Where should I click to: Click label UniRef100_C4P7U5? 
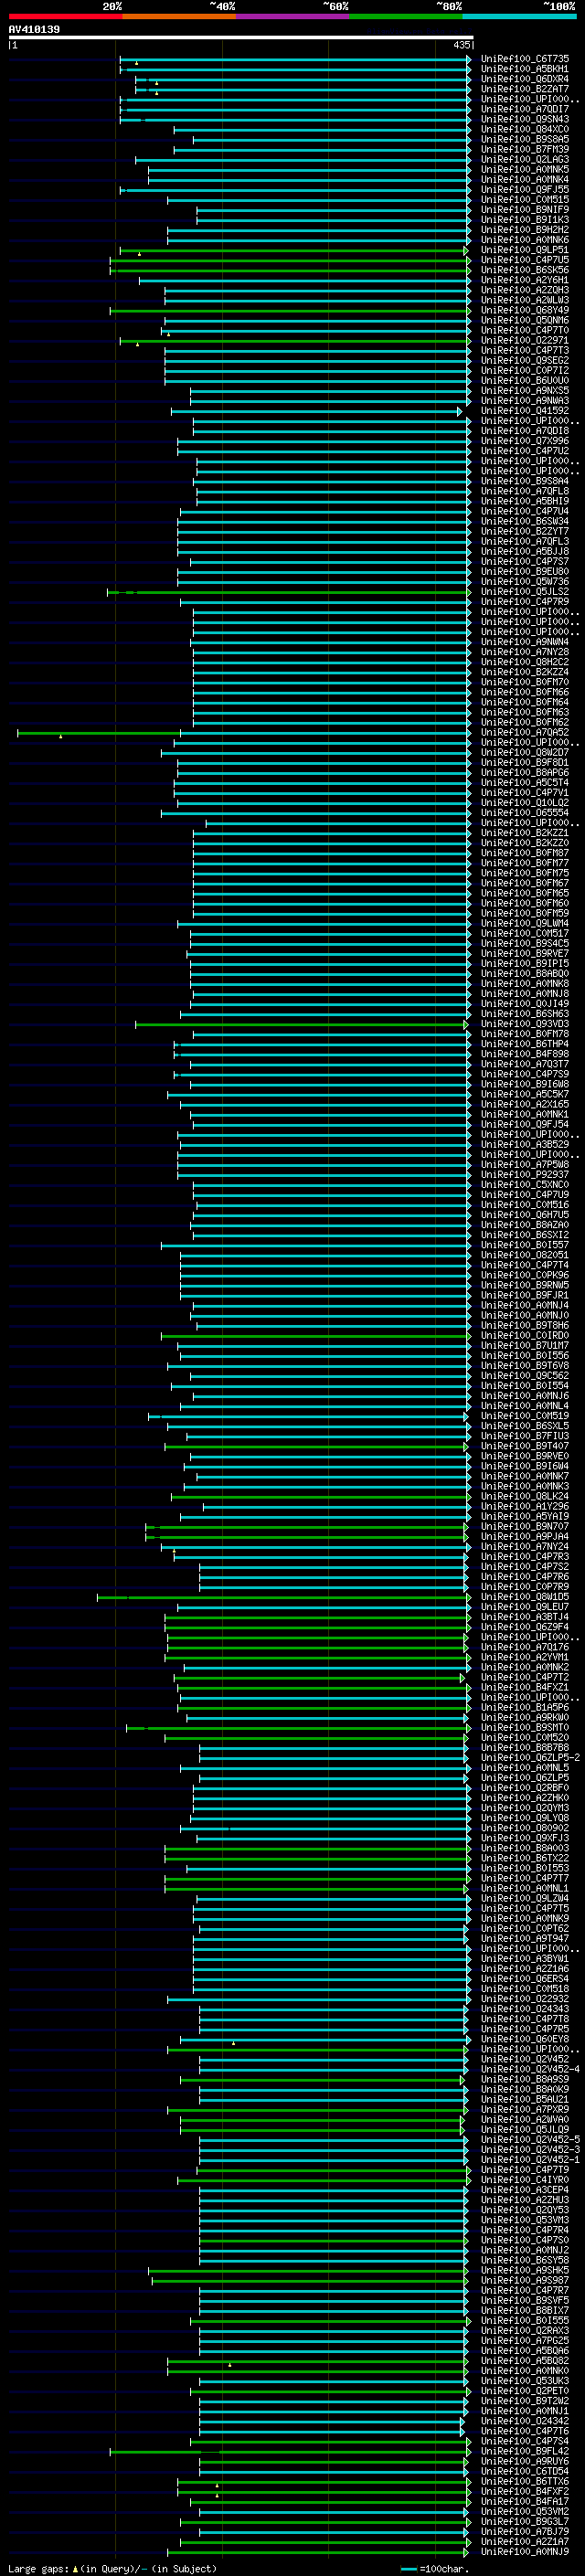pyautogui.click(x=525, y=260)
